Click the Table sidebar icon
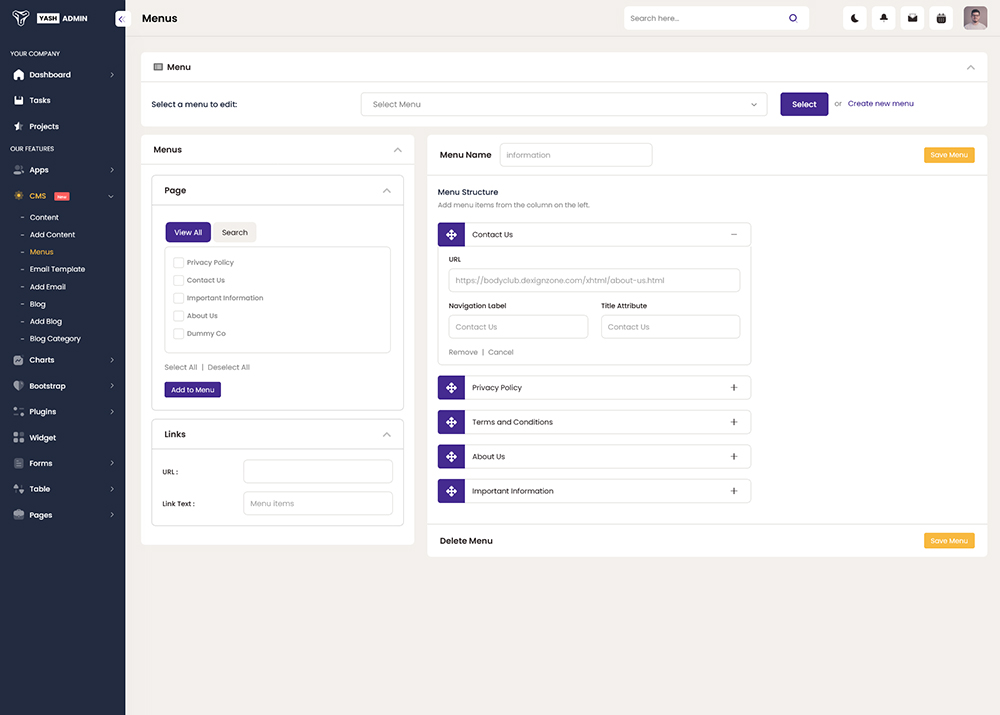1000x715 pixels. tap(18, 489)
